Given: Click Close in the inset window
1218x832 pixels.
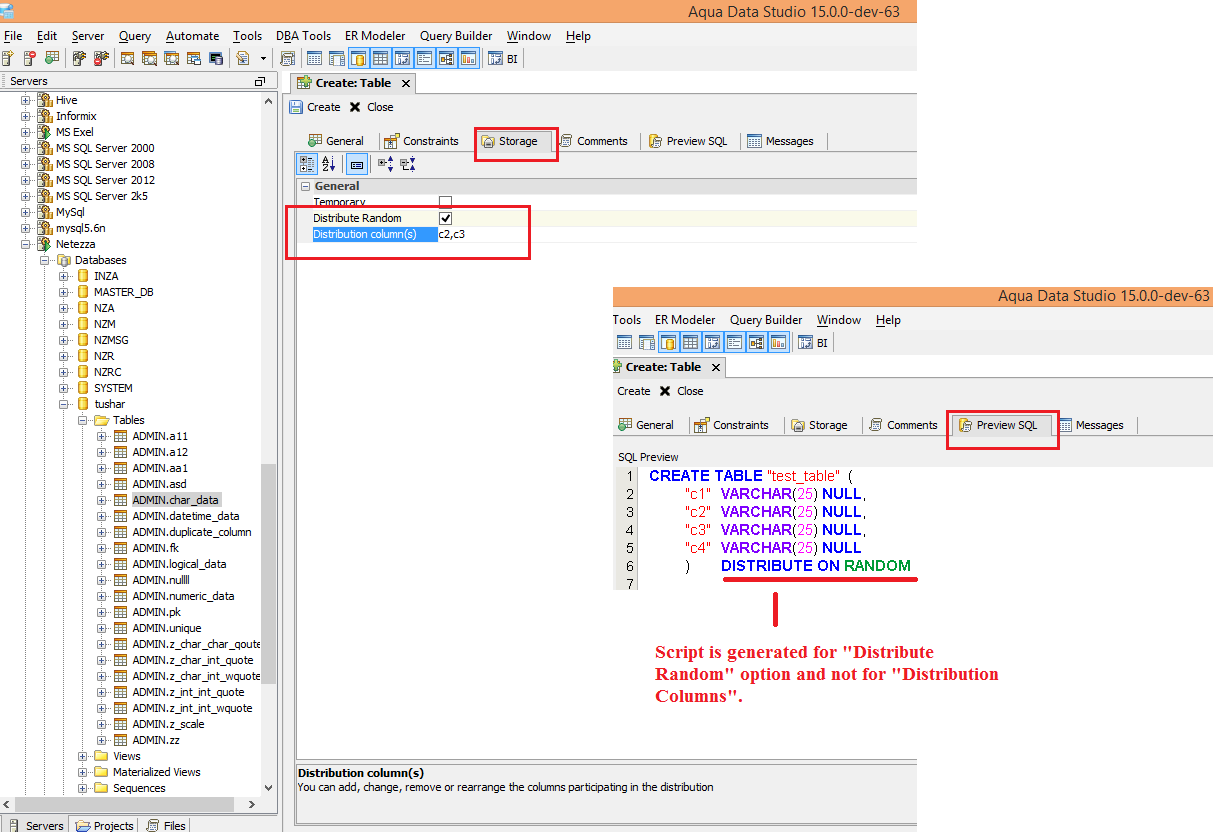Looking at the screenshot, I should [x=681, y=391].
